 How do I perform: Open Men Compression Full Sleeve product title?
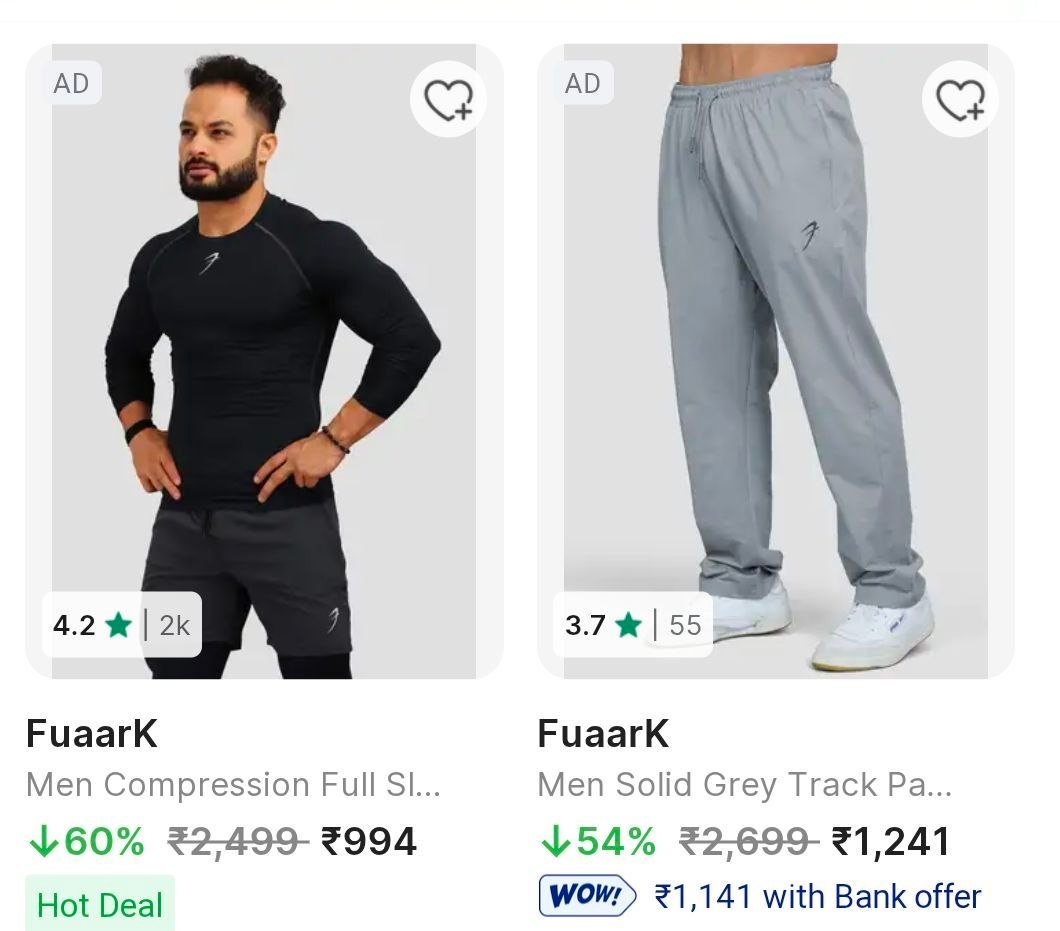tap(233, 785)
